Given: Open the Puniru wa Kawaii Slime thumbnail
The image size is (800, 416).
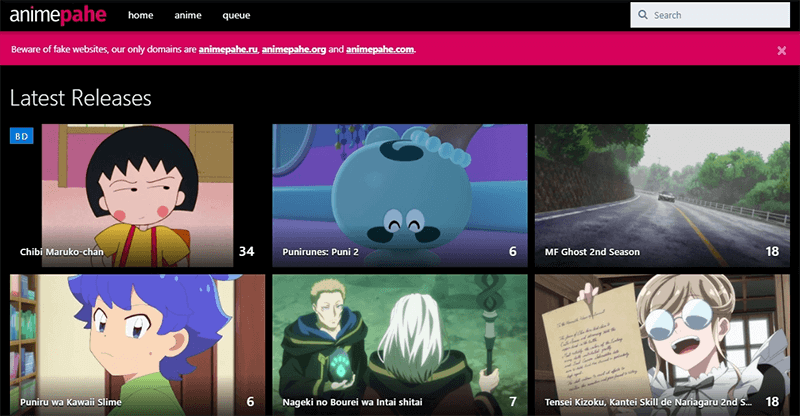Looking at the screenshot, I should pyautogui.click(x=137, y=345).
